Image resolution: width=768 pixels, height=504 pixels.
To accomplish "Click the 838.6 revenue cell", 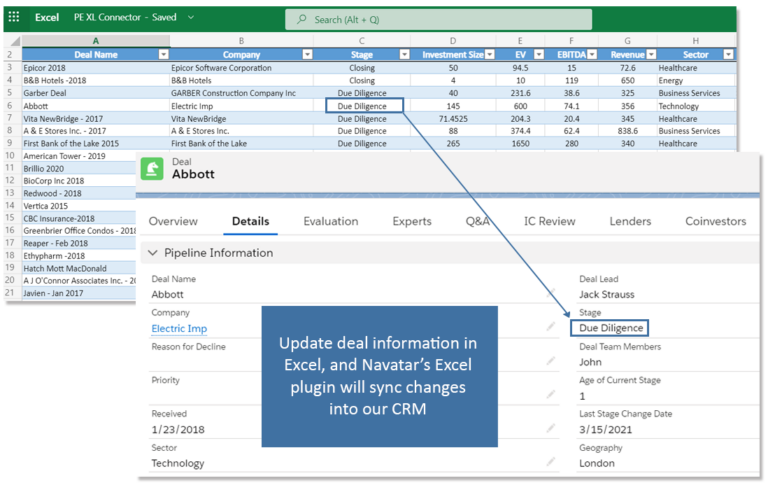I will pyautogui.click(x=627, y=131).
